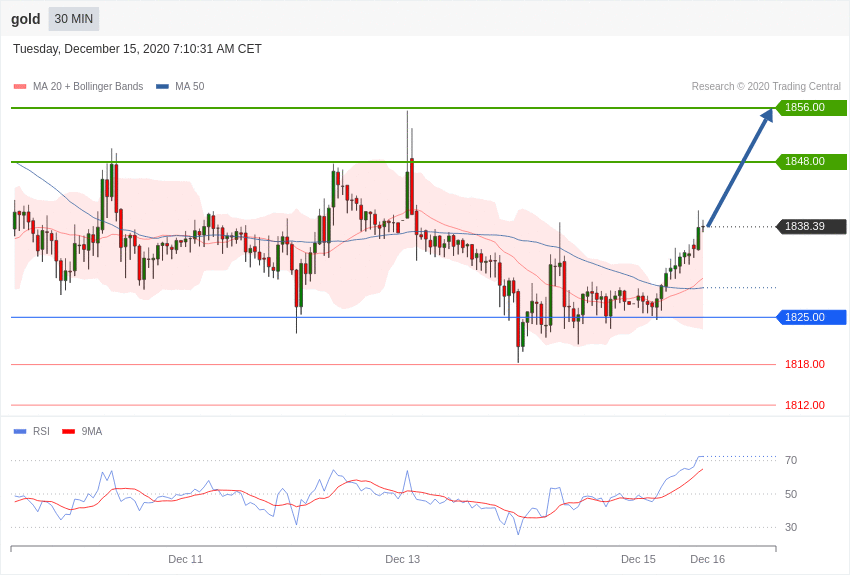
Task: Click the RSI 50 axis value
Action: click(791, 494)
